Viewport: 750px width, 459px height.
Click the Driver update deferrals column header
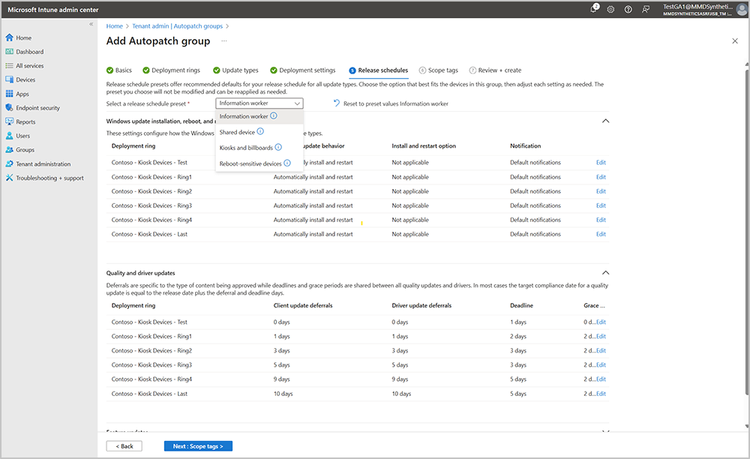[421, 306]
